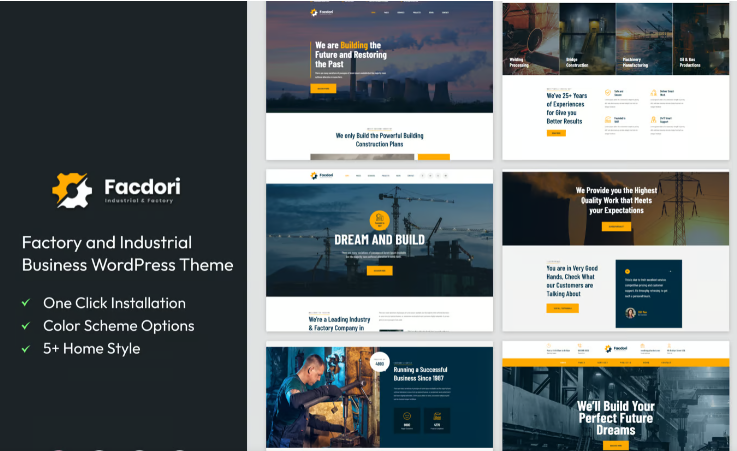
Task: Click the checkmark beside One Click Installation
Action: tap(26, 303)
